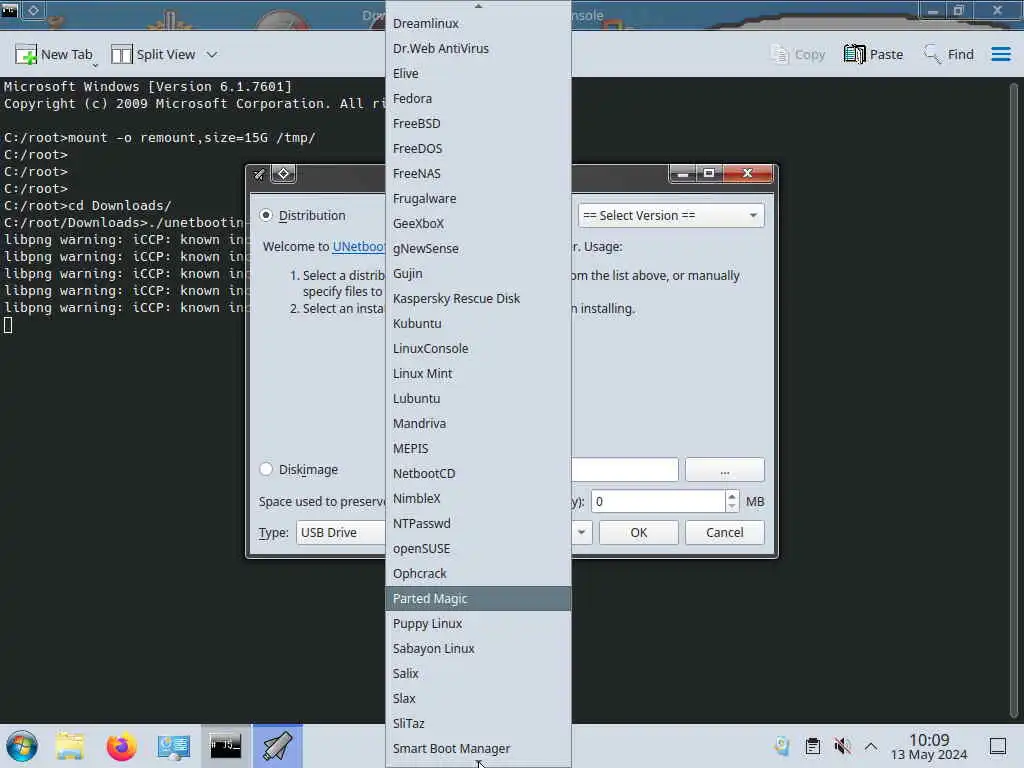
Task: Expand the Split View dropdown chevron
Action: click(x=212, y=54)
